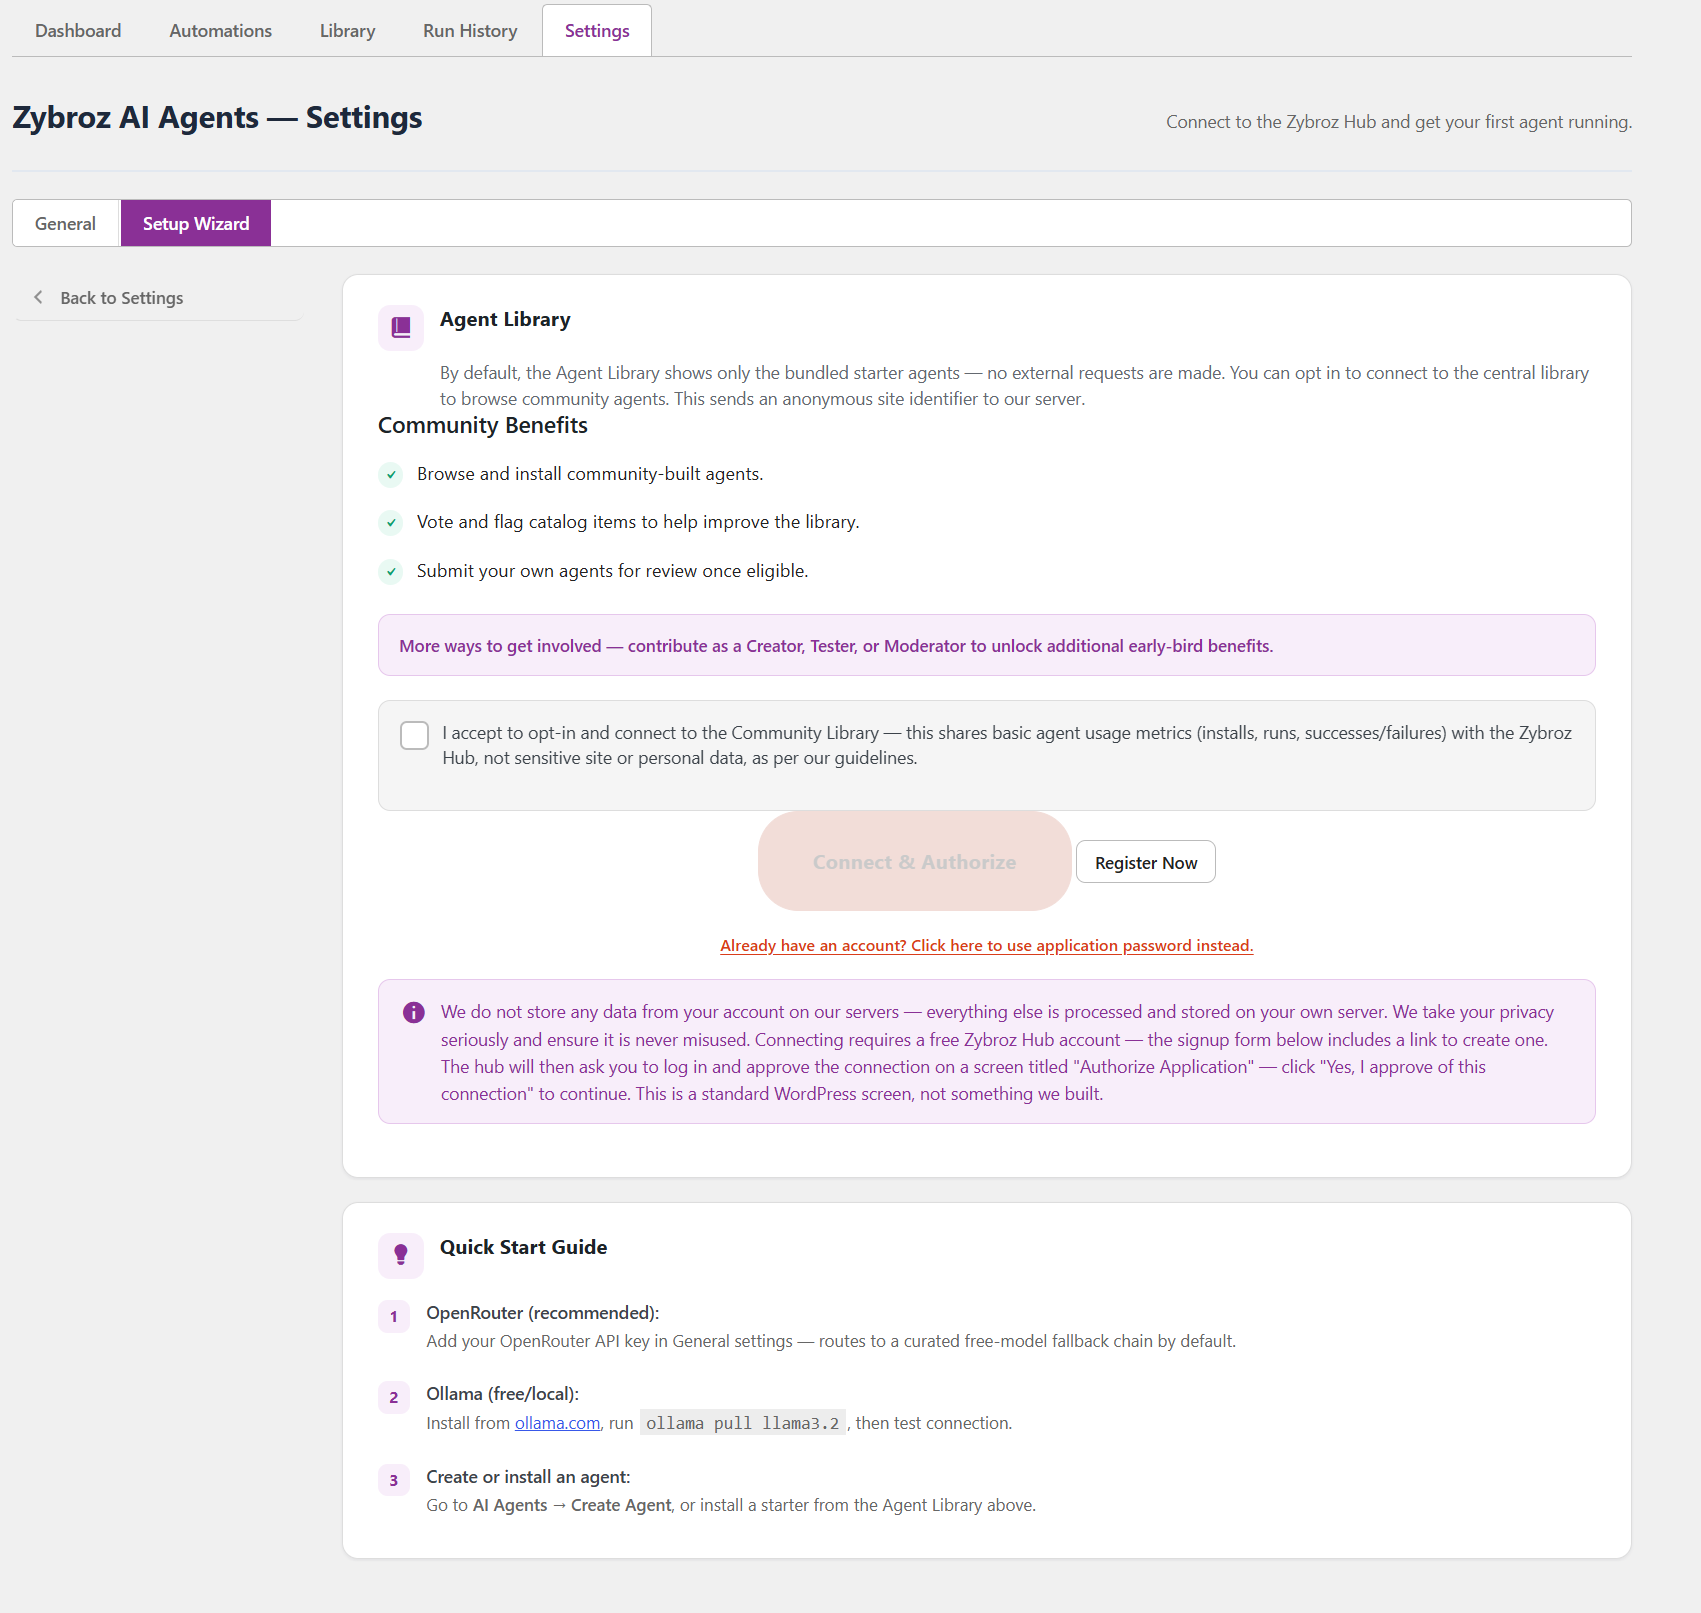The image size is (1701, 1613).
Task: Click checkmark icon beside Browse and install agents
Action: [x=391, y=474]
